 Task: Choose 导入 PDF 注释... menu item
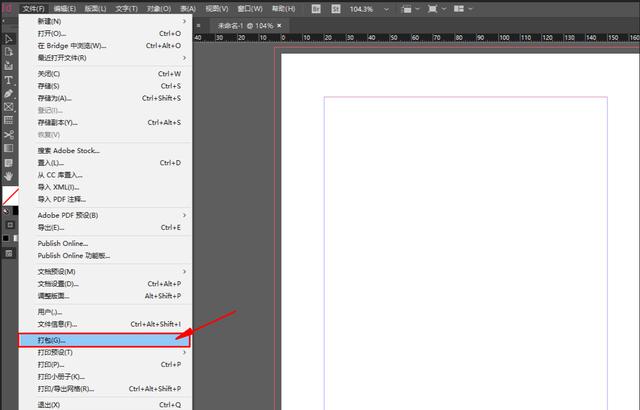[x=105, y=199]
